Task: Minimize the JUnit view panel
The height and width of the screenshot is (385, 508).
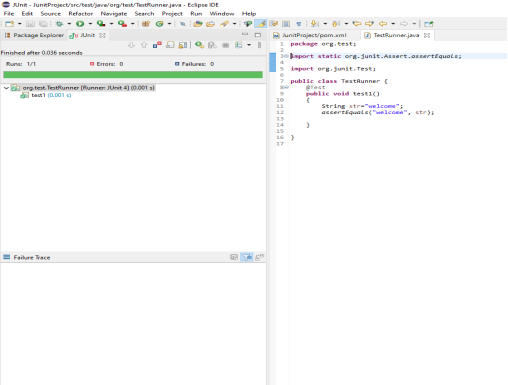Action: click(245, 34)
